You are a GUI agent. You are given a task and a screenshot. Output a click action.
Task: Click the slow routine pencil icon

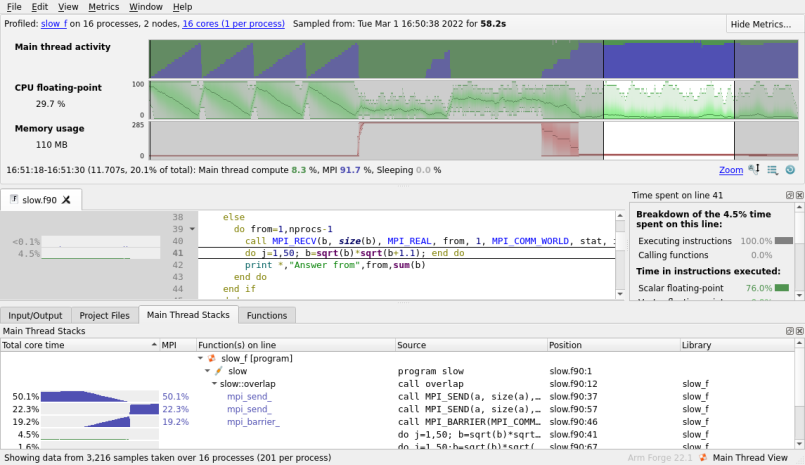pyautogui.click(x=219, y=371)
